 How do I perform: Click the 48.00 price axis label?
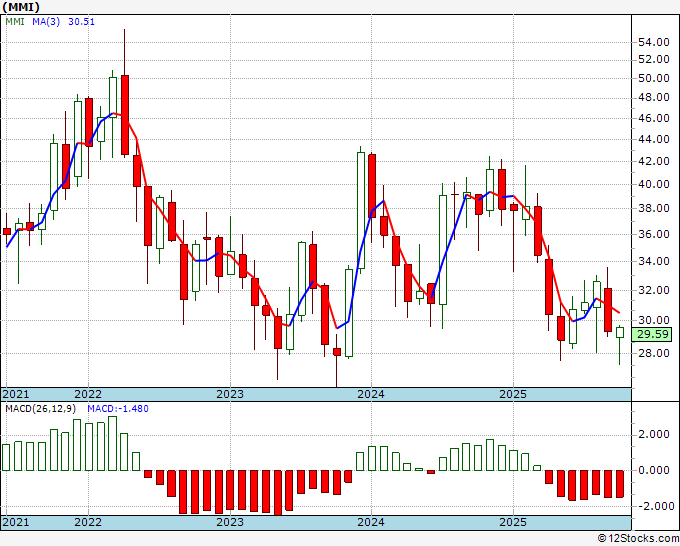pyautogui.click(x=654, y=98)
